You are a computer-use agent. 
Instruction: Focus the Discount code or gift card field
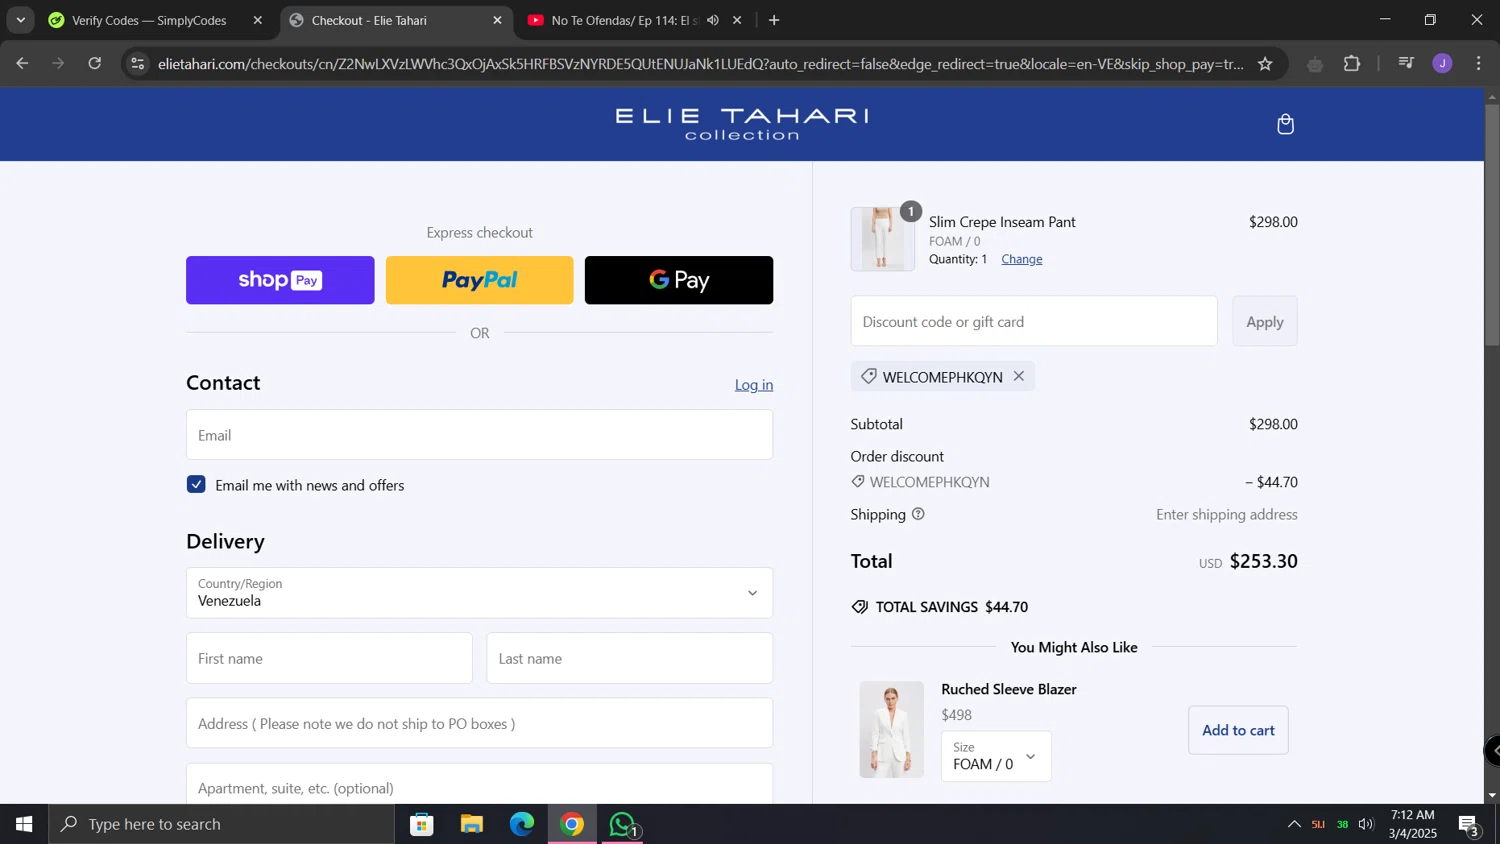[1034, 321]
